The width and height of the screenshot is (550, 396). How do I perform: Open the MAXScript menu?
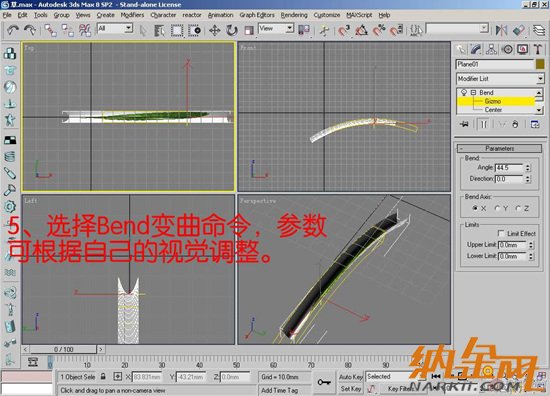(x=359, y=15)
